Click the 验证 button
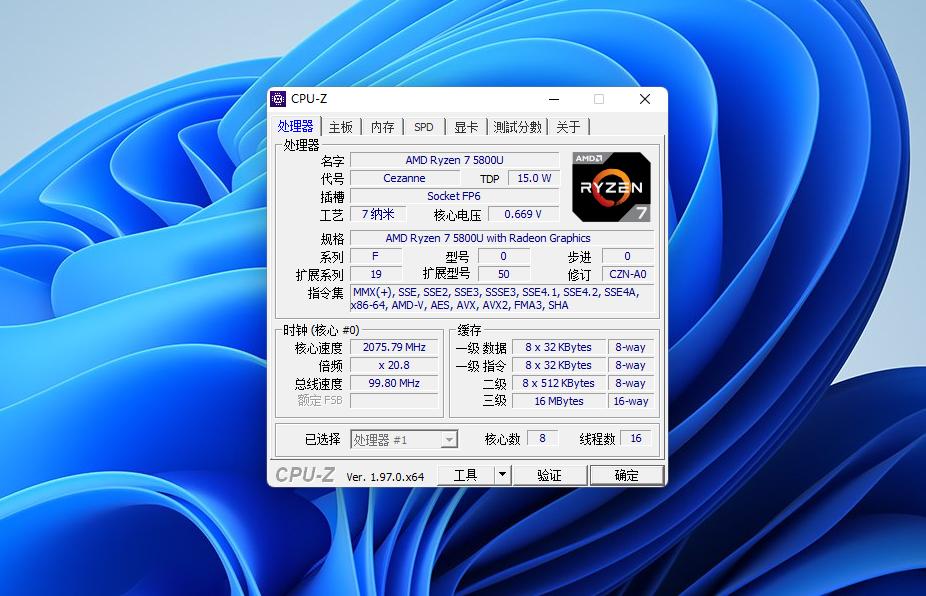This screenshot has width=926, height=596. [550, 474]
